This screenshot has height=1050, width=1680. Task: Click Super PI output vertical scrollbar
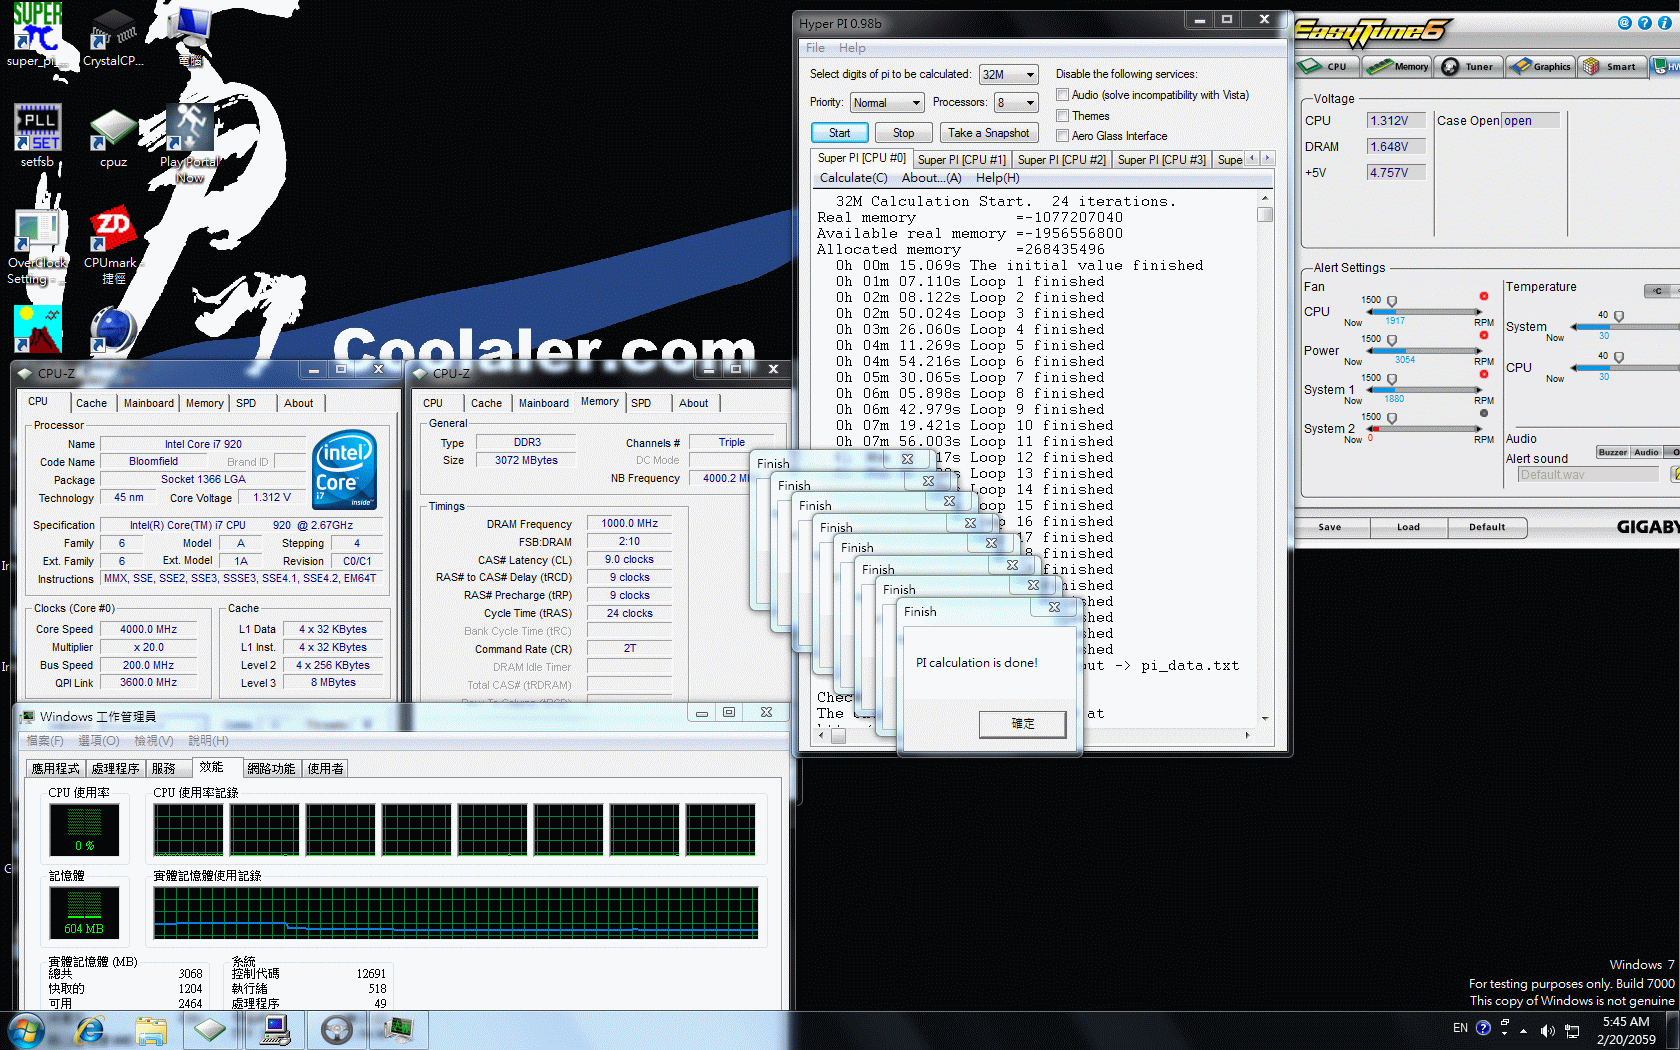(x=1265, y=460)
